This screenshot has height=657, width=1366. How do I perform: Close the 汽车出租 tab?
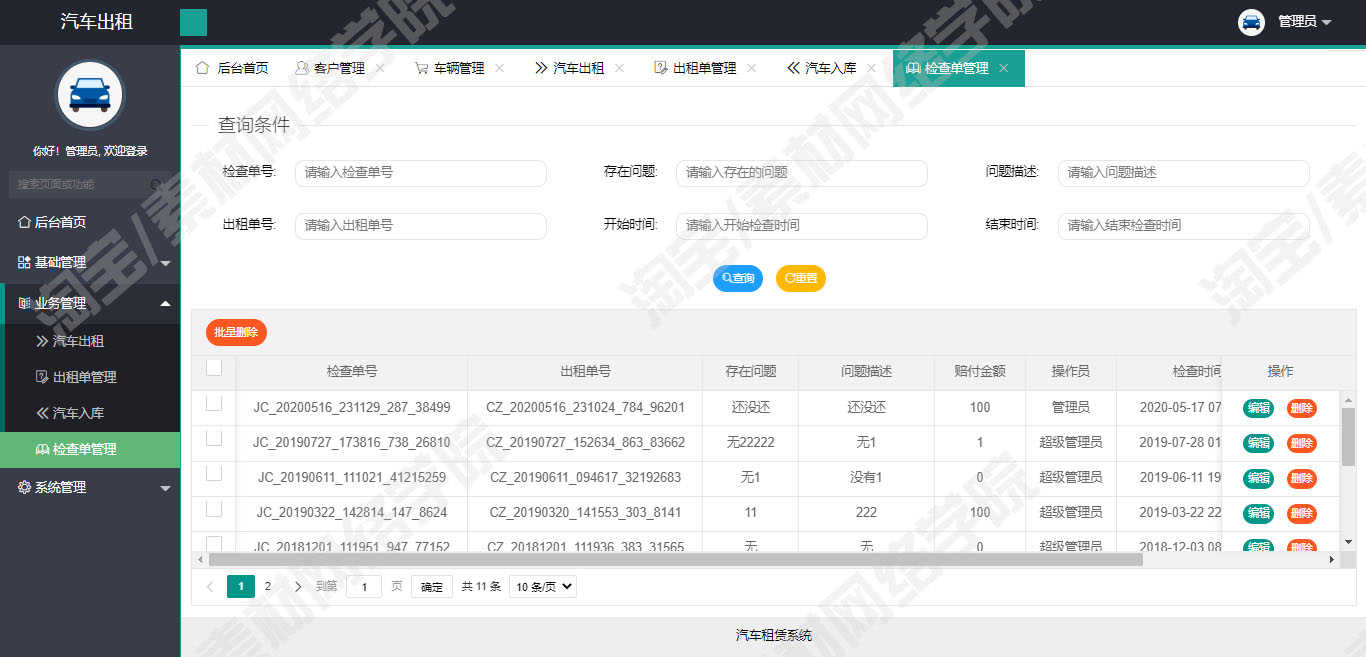coord(620,68)
